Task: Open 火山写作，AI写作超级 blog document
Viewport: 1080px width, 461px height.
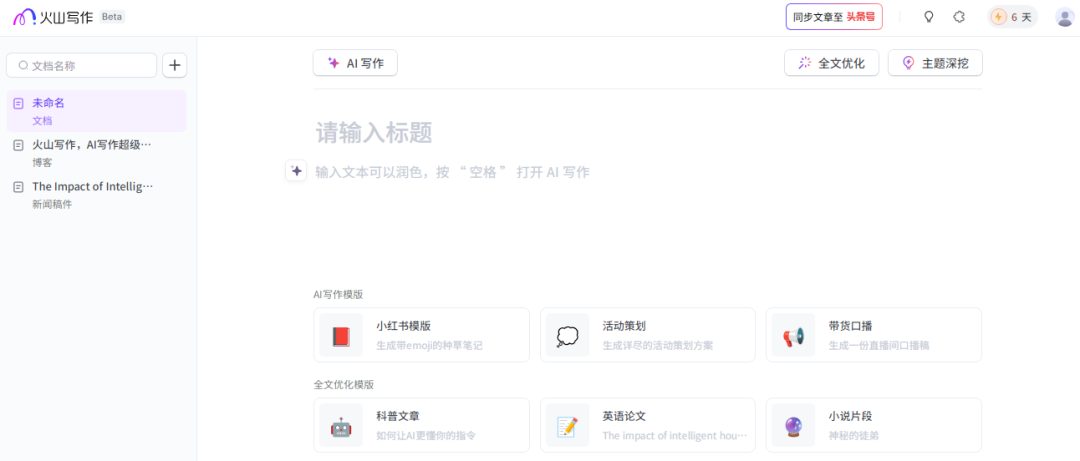Action: [x=96, y=153]
